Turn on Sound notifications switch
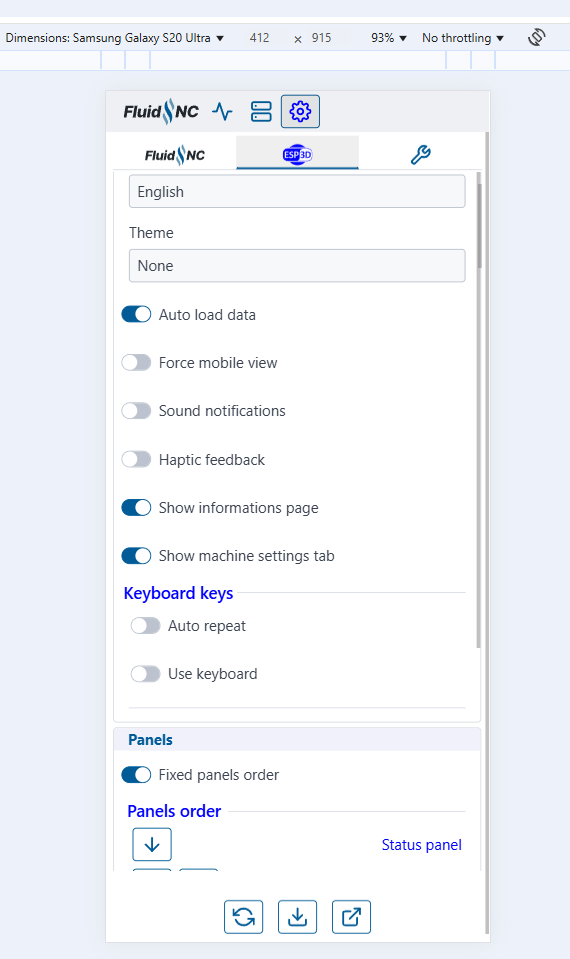This screenshot has width=570, height=959. [x=136, y=410]
